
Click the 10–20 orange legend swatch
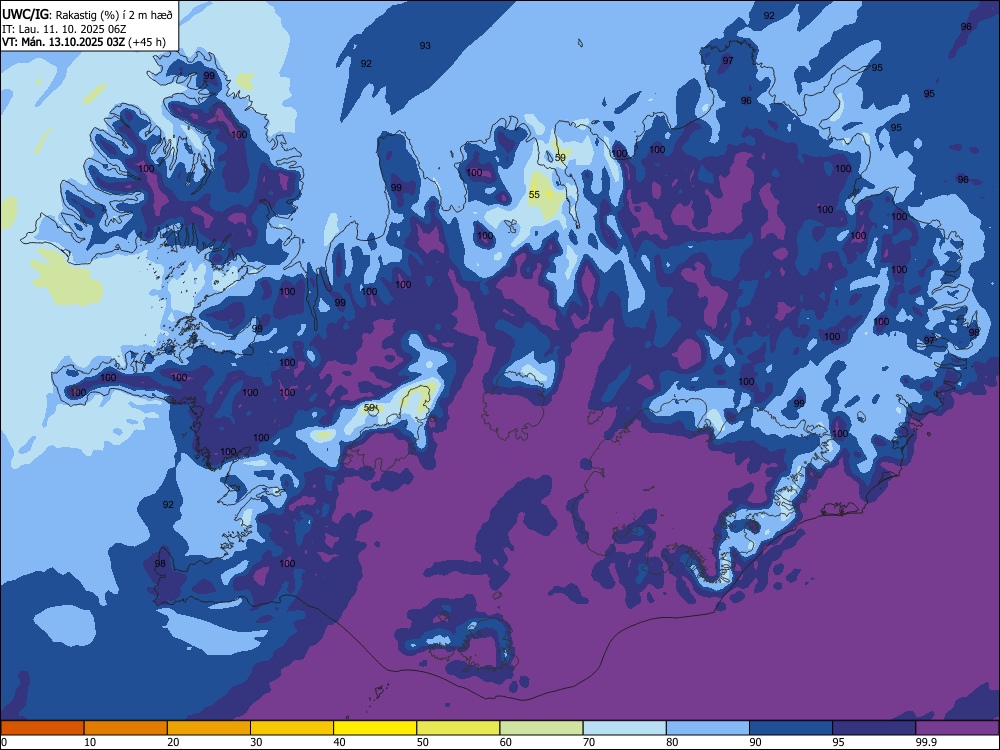pos(126,728)
